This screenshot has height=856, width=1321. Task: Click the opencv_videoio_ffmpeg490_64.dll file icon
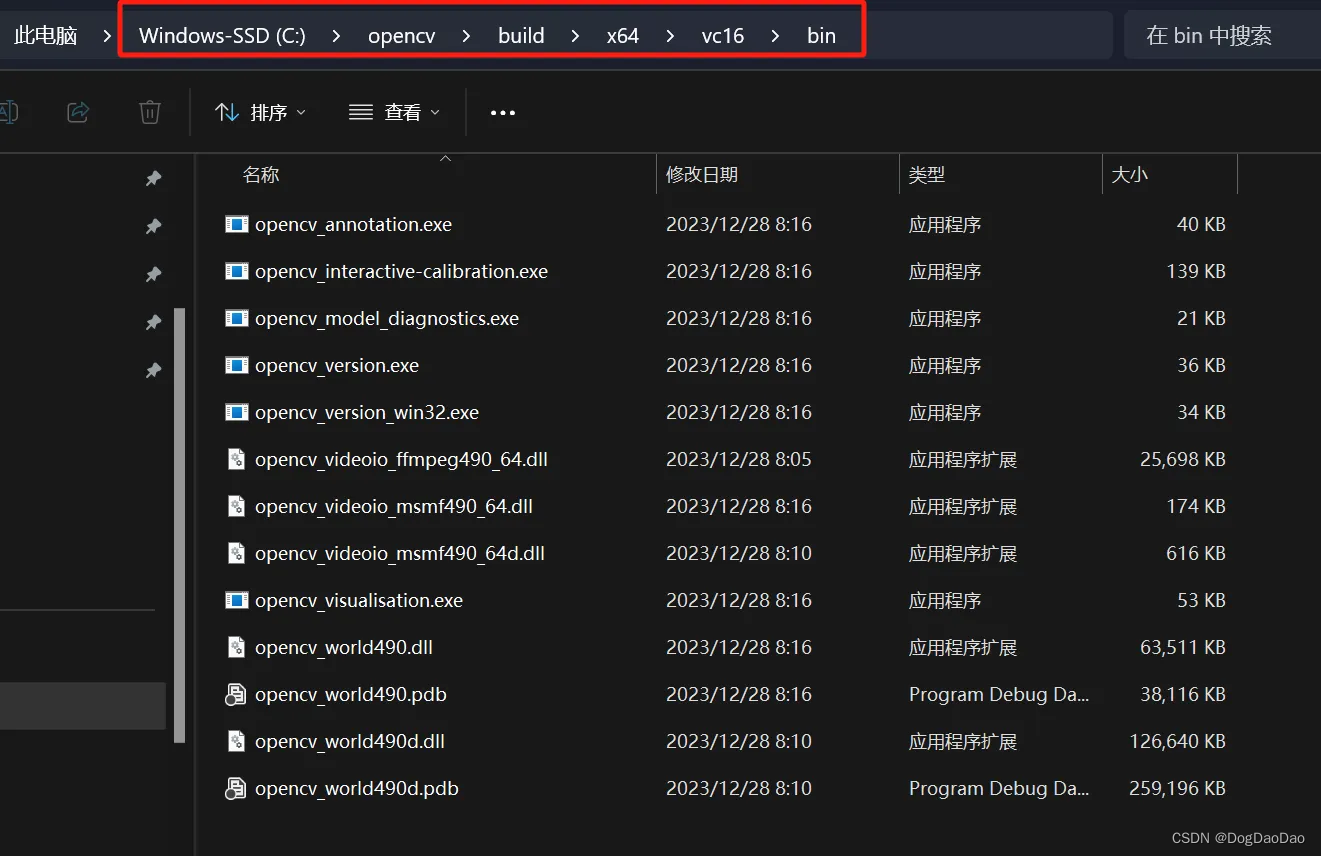[x=237, y=460]
